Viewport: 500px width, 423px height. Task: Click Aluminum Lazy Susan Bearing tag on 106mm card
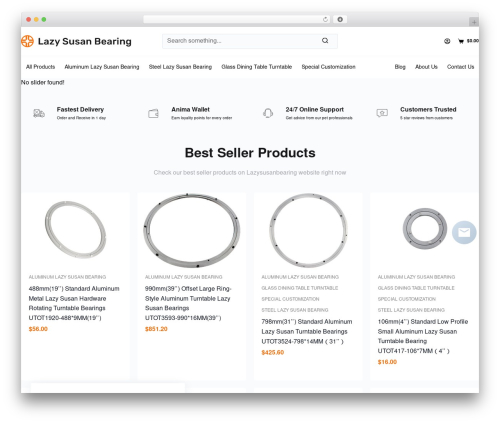pos(416,277)
